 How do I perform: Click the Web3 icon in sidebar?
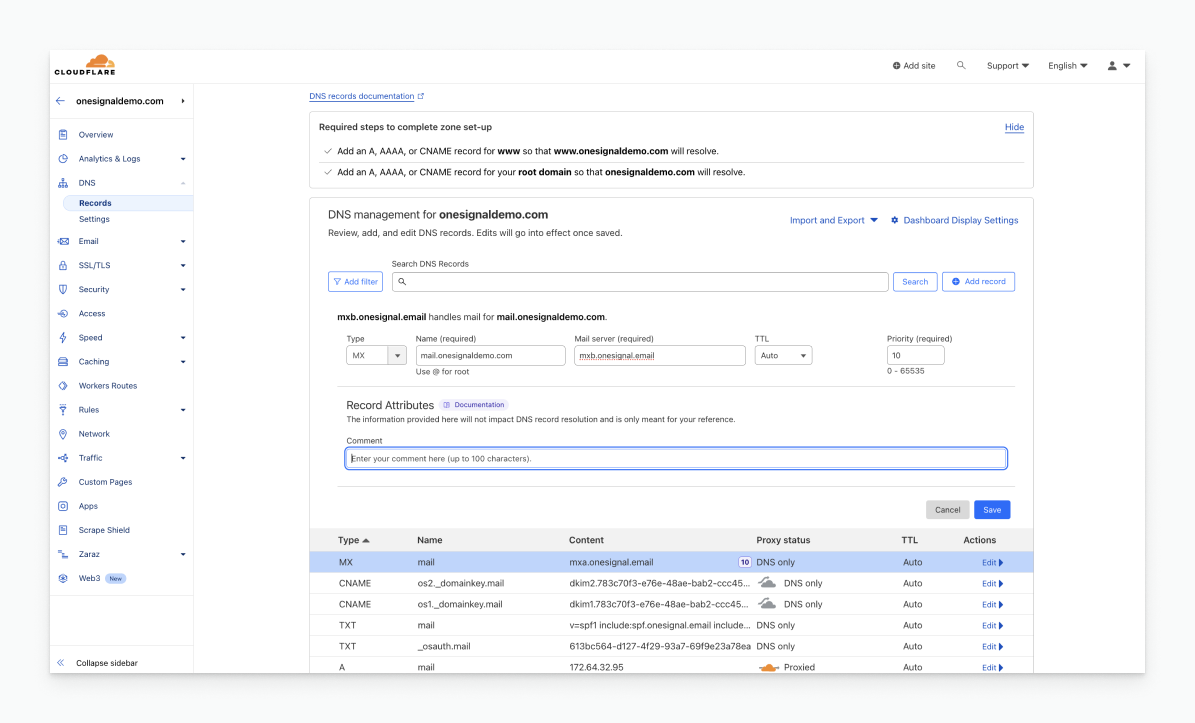(63, 579)
